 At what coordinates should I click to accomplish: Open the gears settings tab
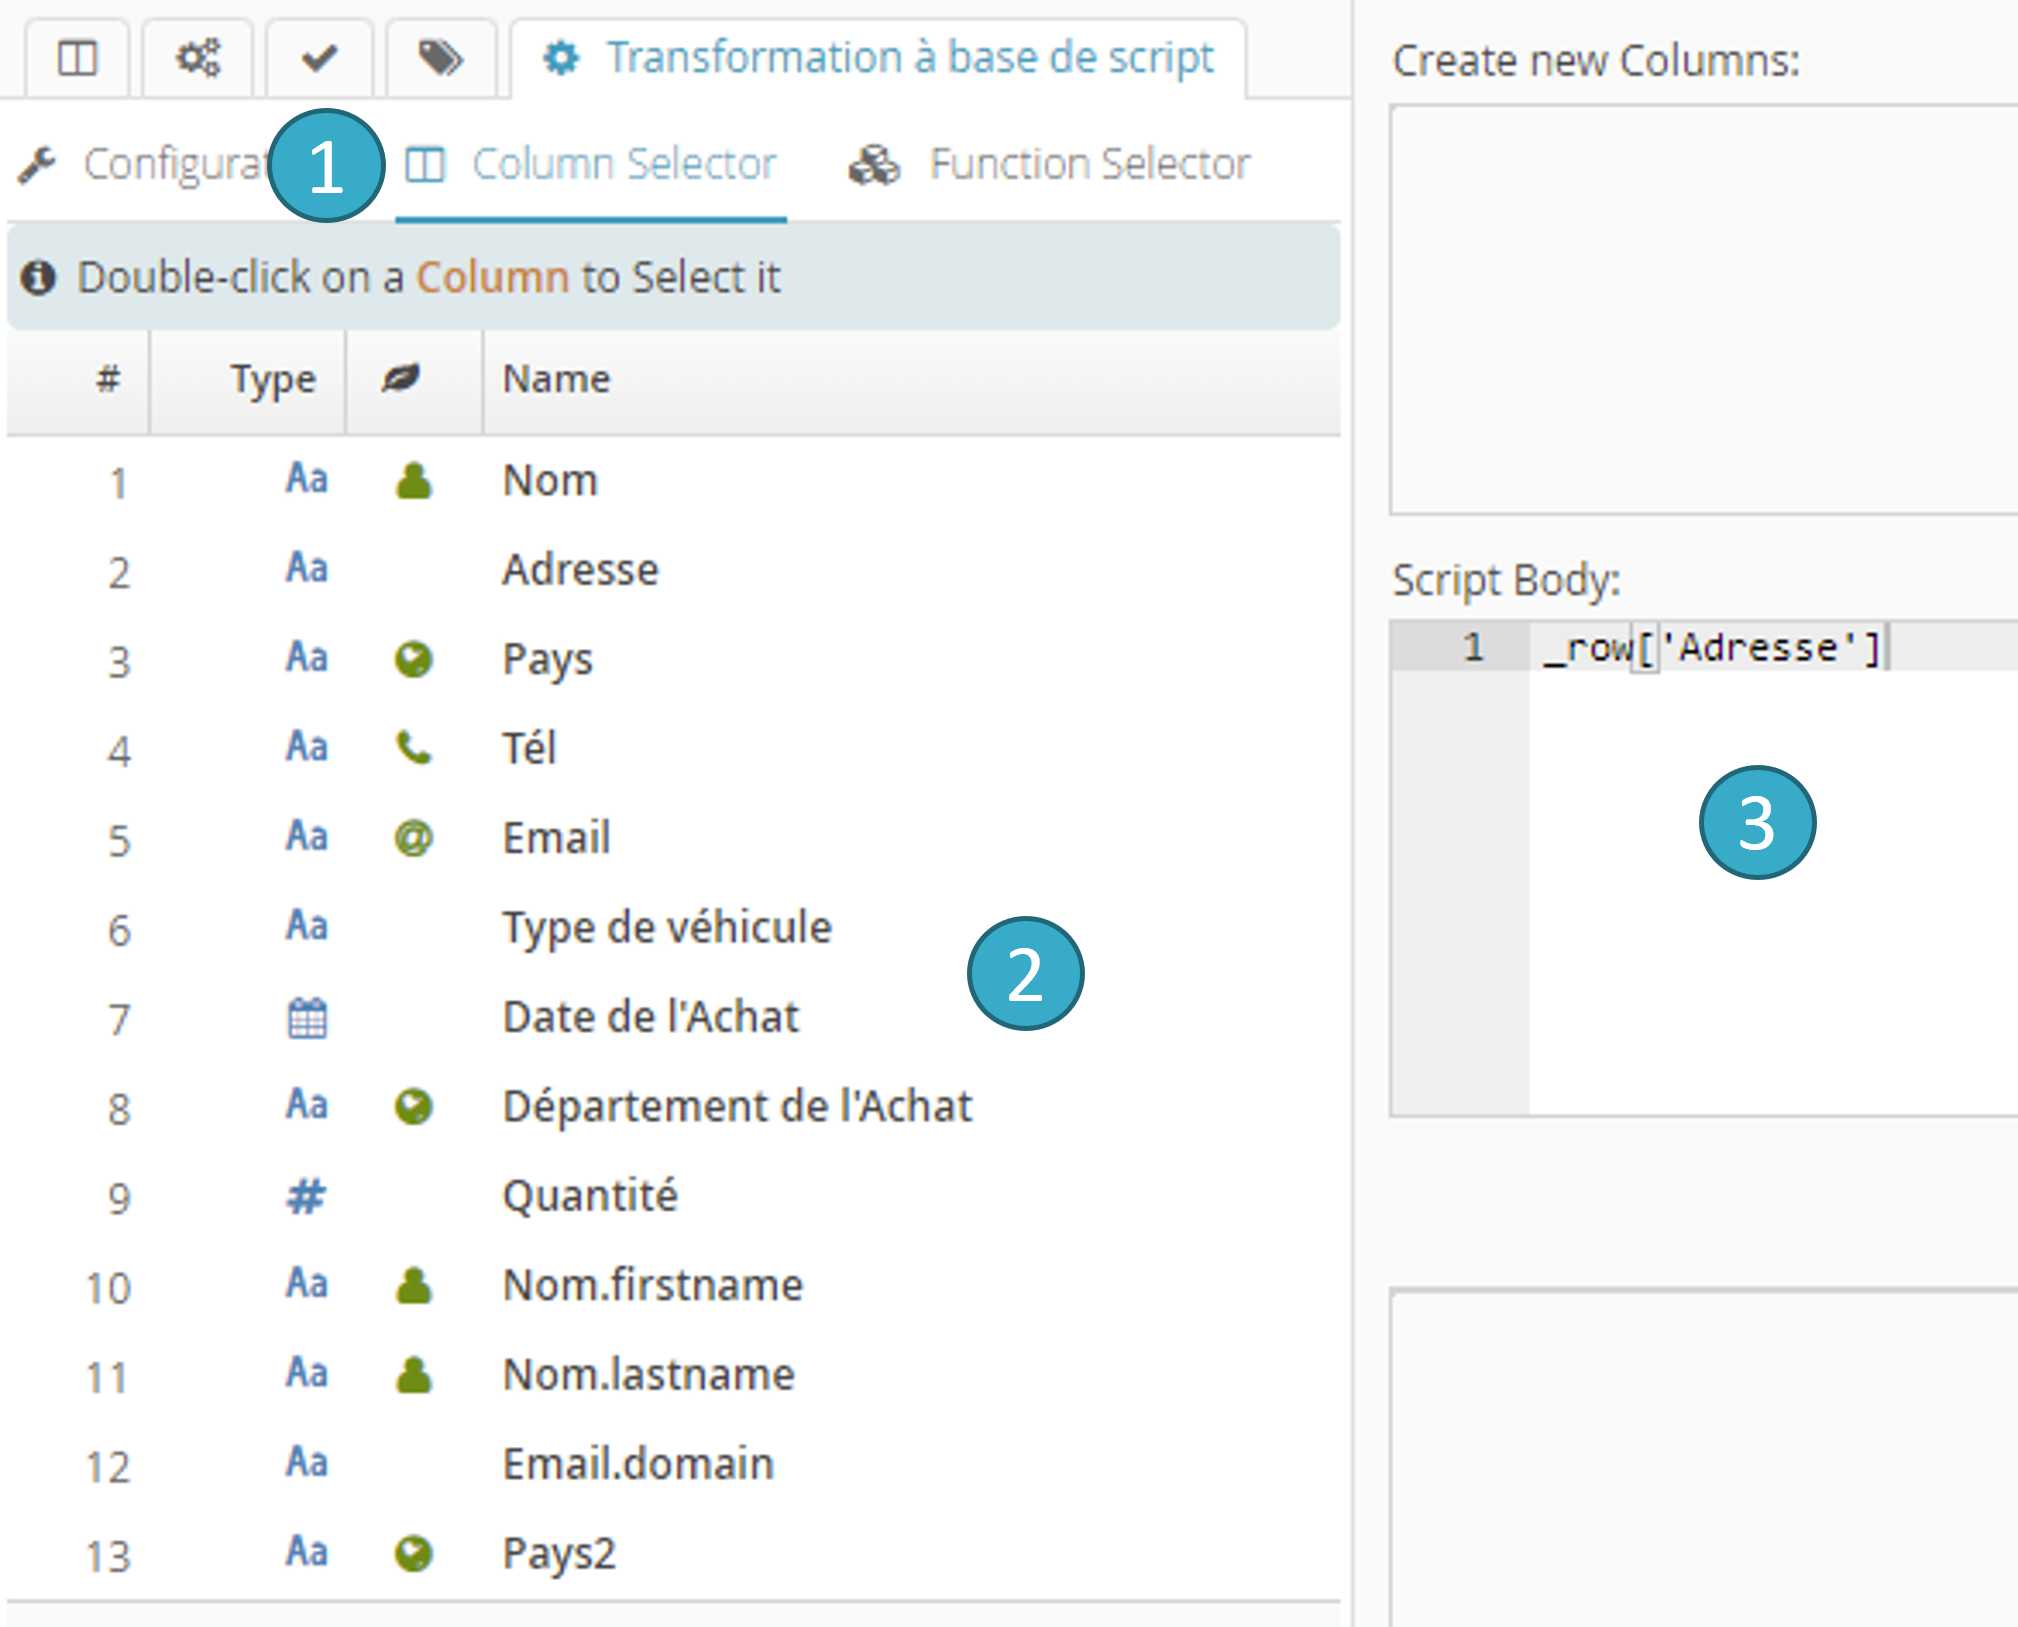tap(198, 58)
